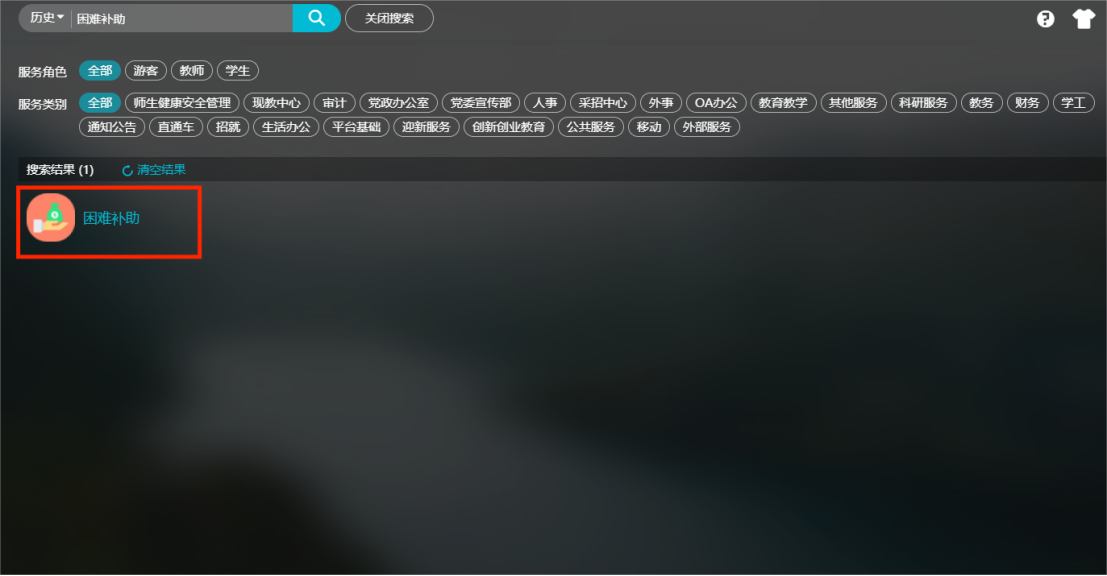The height and width of the screenshot is (576, 1107).
Task: Choose the 学工 service category tag
Action: tap(1073, 103)
